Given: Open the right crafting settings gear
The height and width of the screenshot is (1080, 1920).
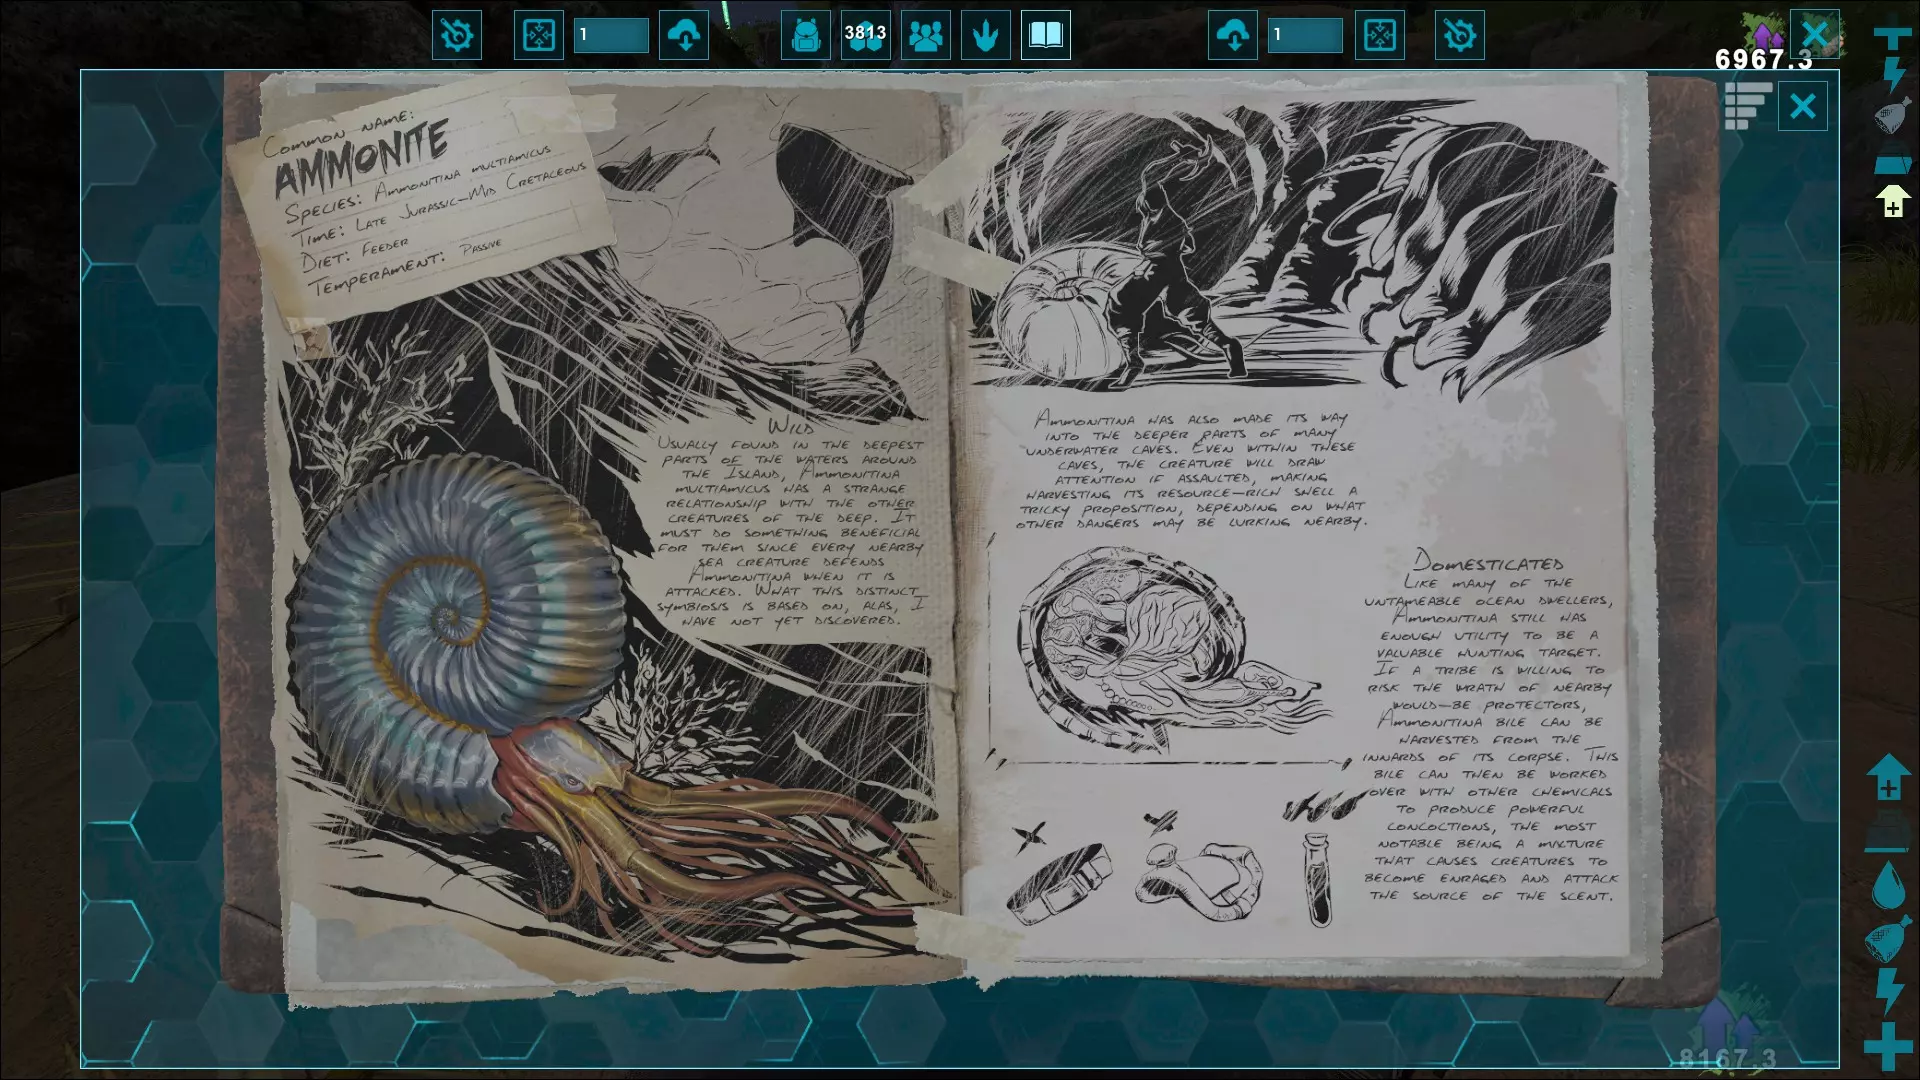Looking at the screenshot, I should coord(1460,36).
